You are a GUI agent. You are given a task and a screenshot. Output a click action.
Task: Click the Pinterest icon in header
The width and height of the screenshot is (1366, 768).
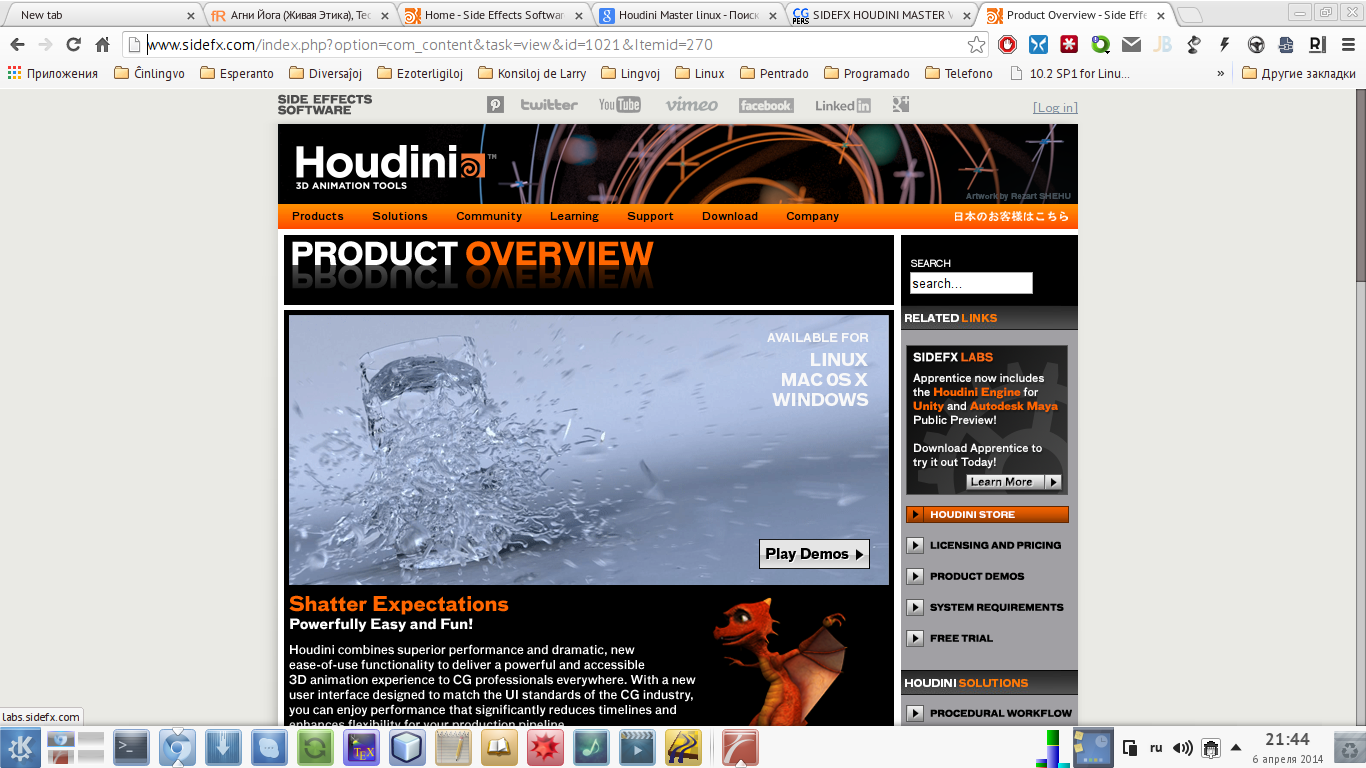coord(495,105)
